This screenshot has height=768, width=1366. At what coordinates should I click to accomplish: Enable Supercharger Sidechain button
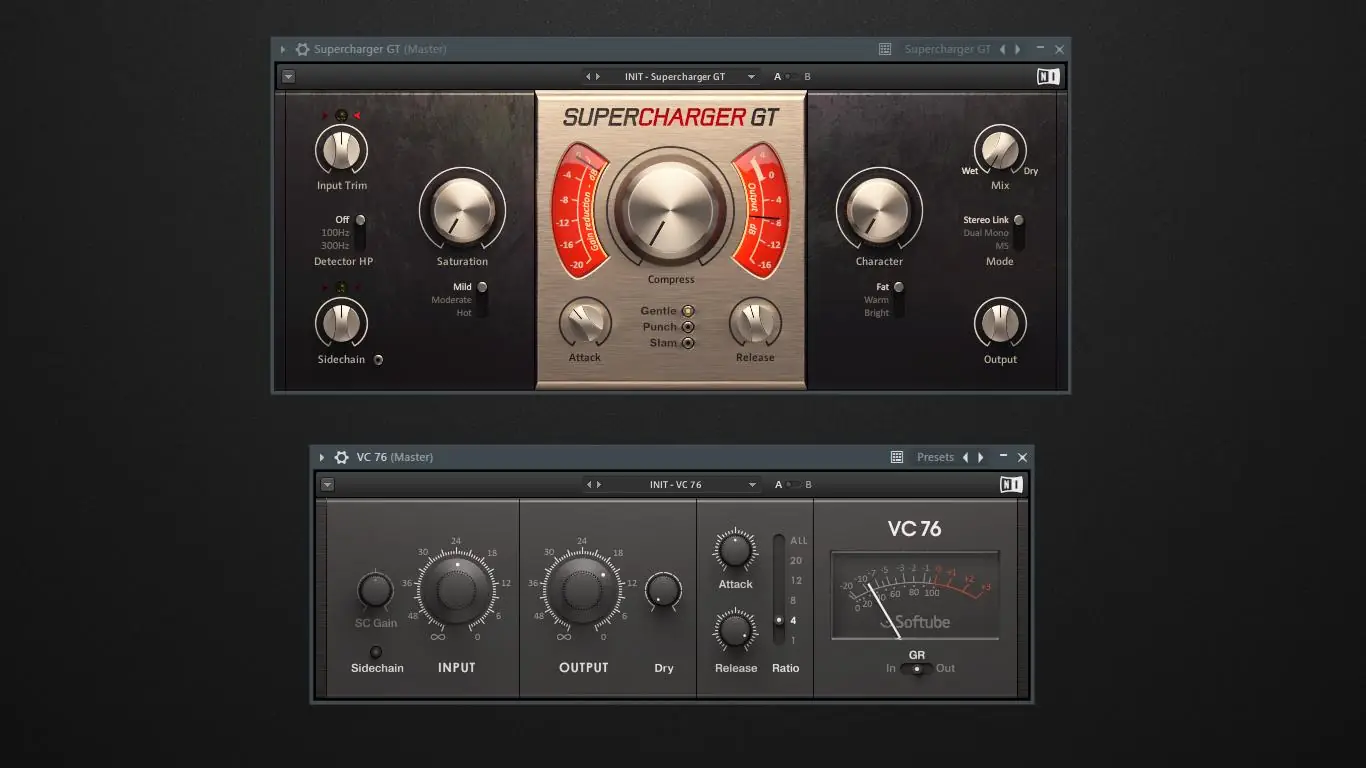[378, 360]
